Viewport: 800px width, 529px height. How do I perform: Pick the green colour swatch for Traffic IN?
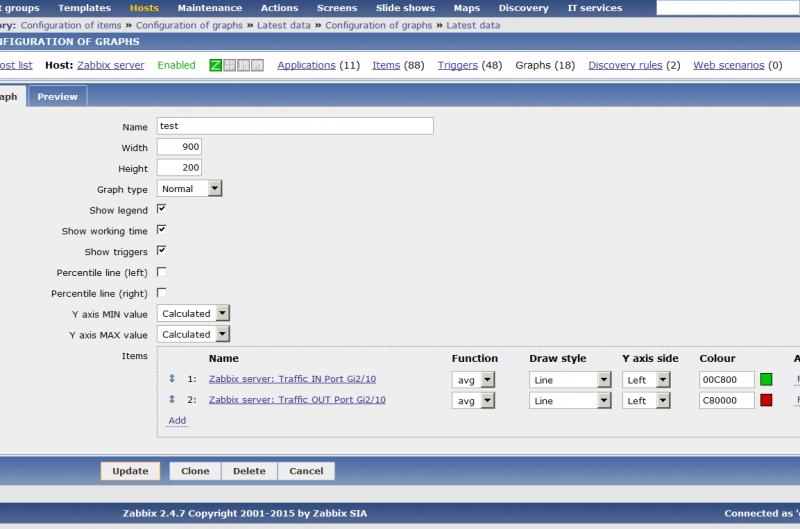(x=766, y=380)
